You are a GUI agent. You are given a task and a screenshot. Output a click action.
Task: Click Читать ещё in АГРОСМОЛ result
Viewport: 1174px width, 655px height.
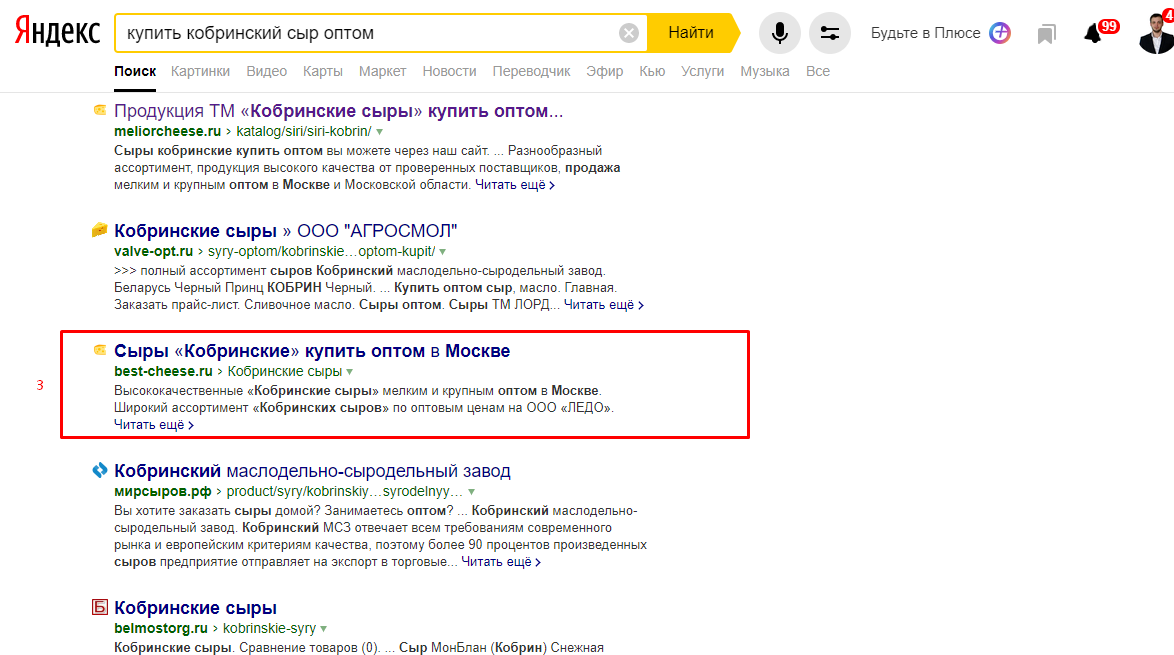(x=603, y=305)
